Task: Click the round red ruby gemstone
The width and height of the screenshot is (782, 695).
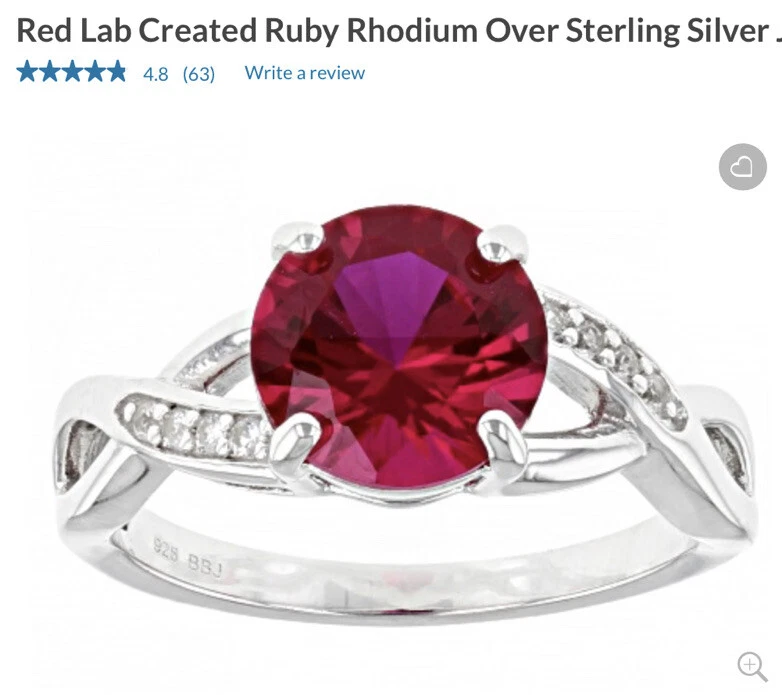Action: [399, 347]
